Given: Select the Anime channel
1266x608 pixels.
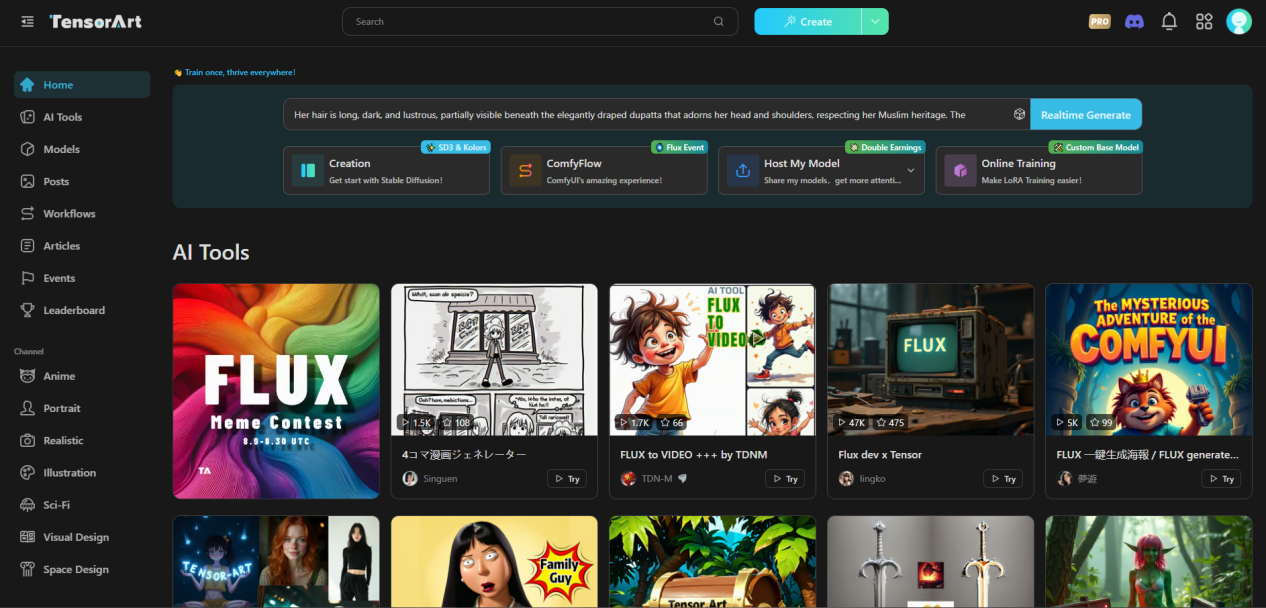Looking at the screenshot, I should click(59, 376).
